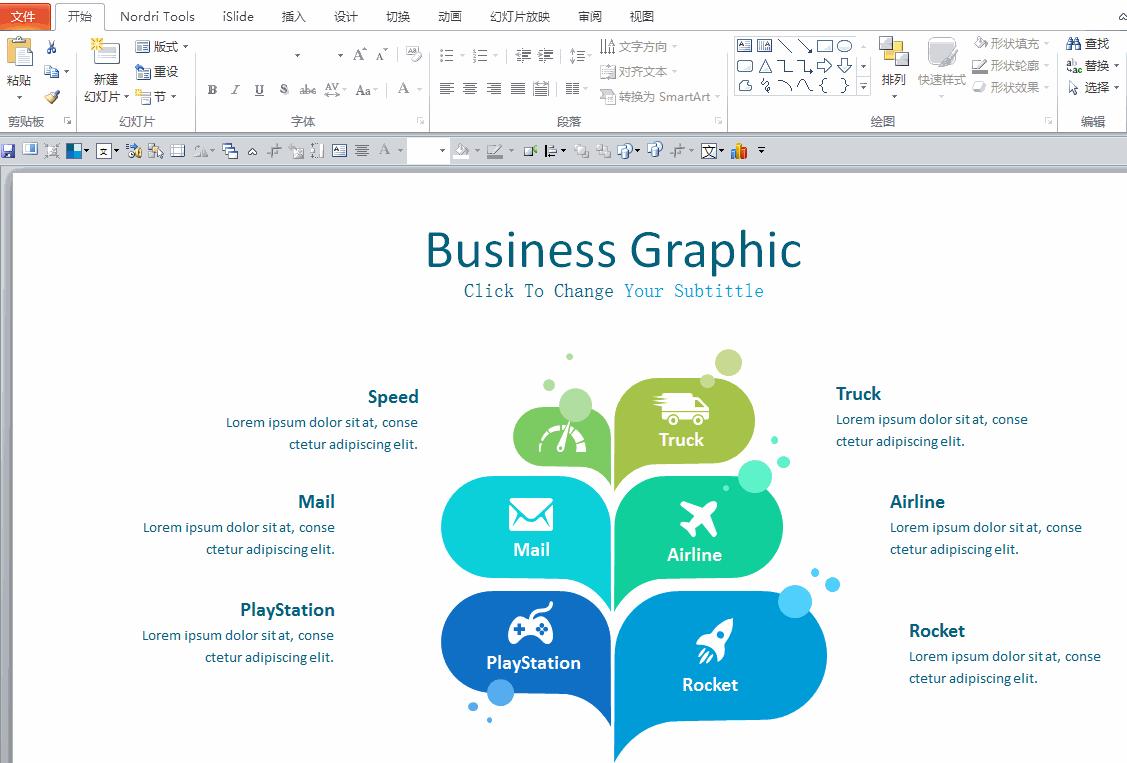Image resolution: width=1127 pixels, height=763 pixels.
Task: Click the Paste clipboard icon
Action: pyautogui.click(x=19, y=53)
